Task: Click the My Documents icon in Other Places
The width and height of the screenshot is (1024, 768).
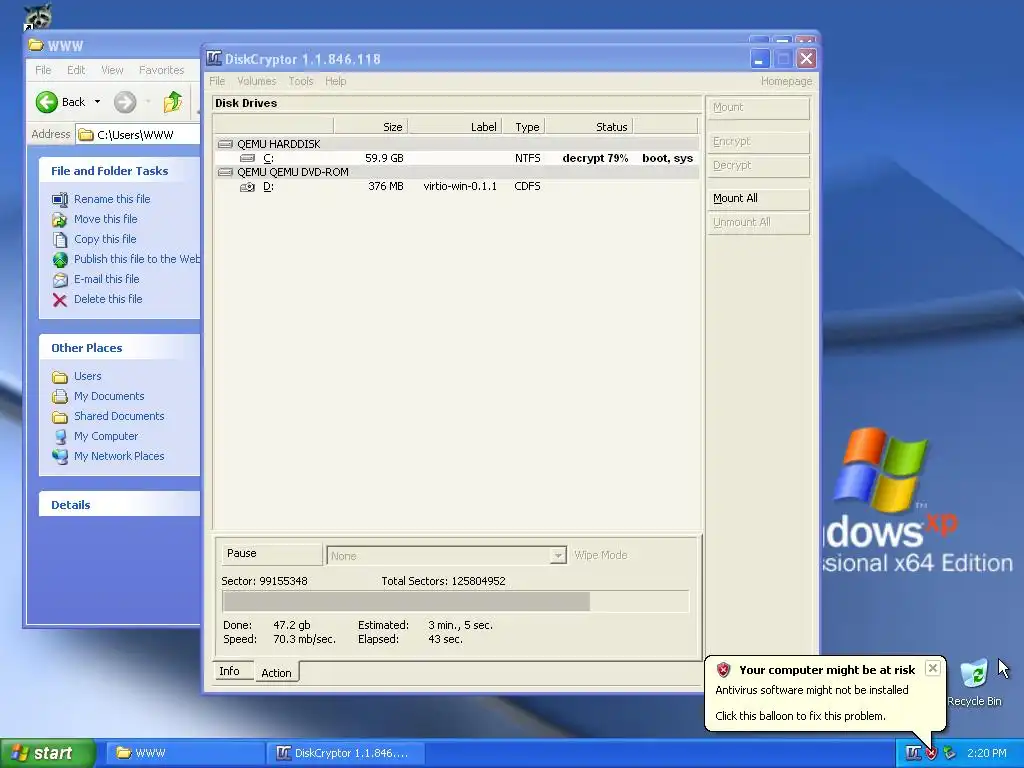Action: pos(60,396)
